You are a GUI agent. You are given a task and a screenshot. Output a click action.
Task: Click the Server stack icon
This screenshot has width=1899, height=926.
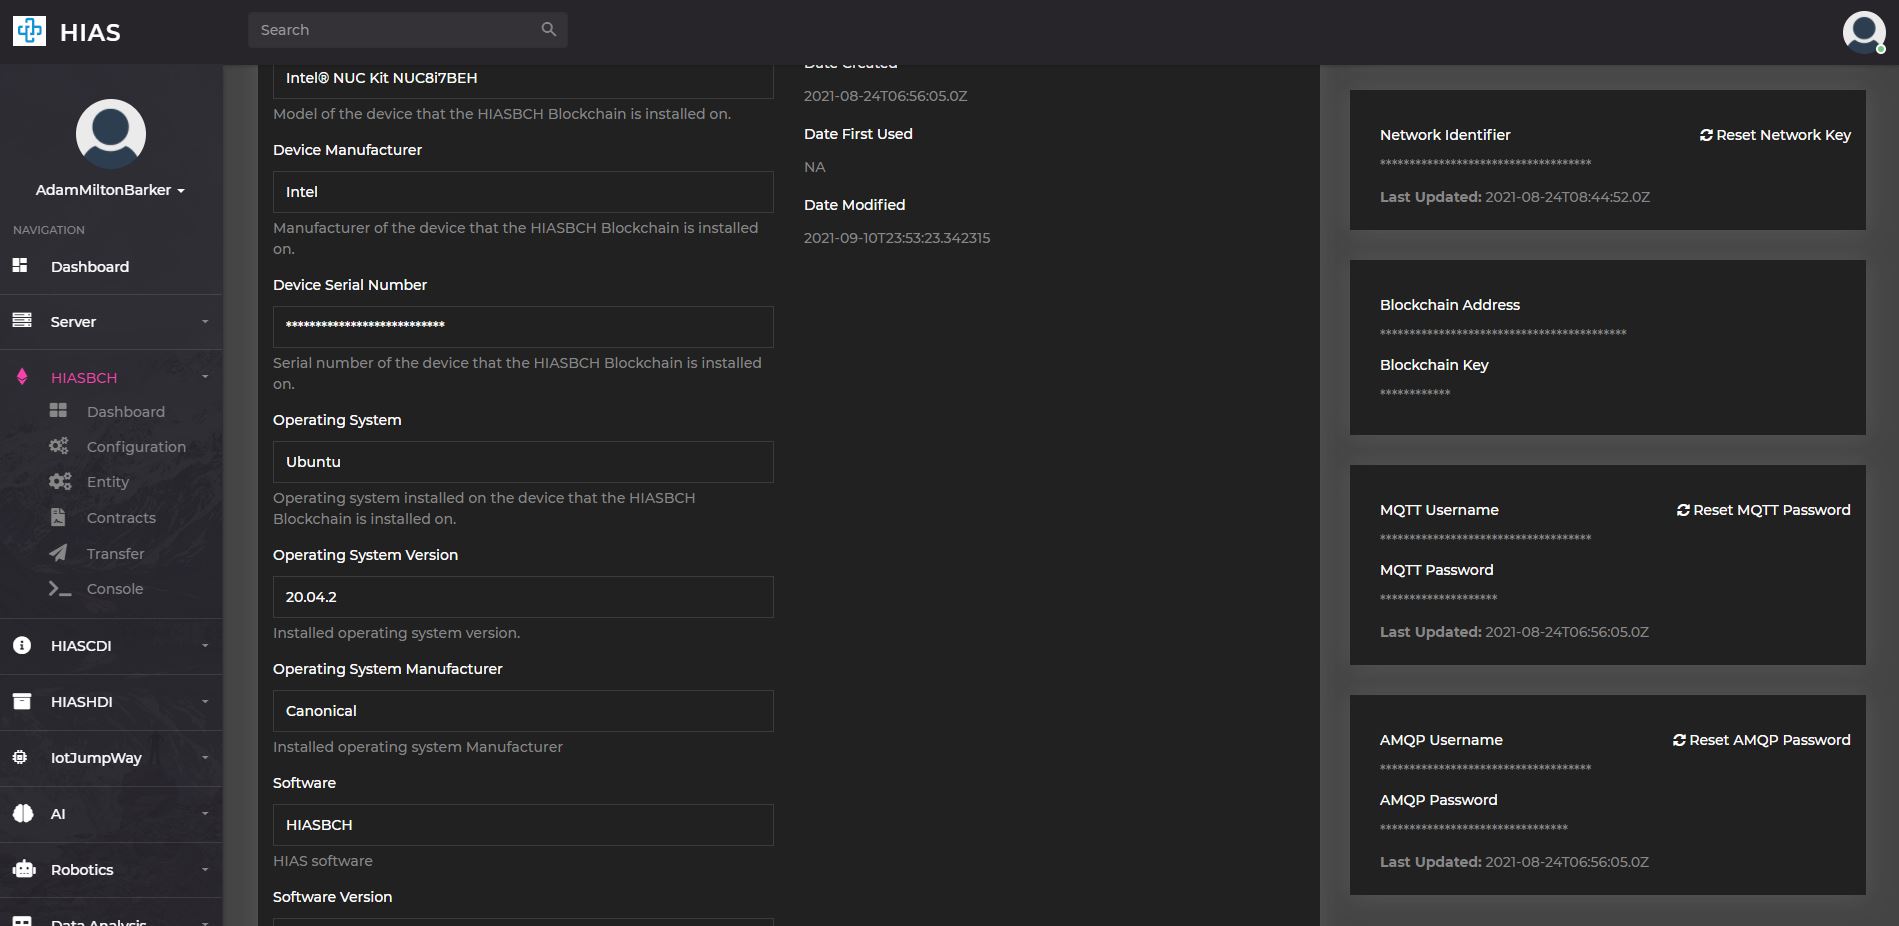click(22, 320)
